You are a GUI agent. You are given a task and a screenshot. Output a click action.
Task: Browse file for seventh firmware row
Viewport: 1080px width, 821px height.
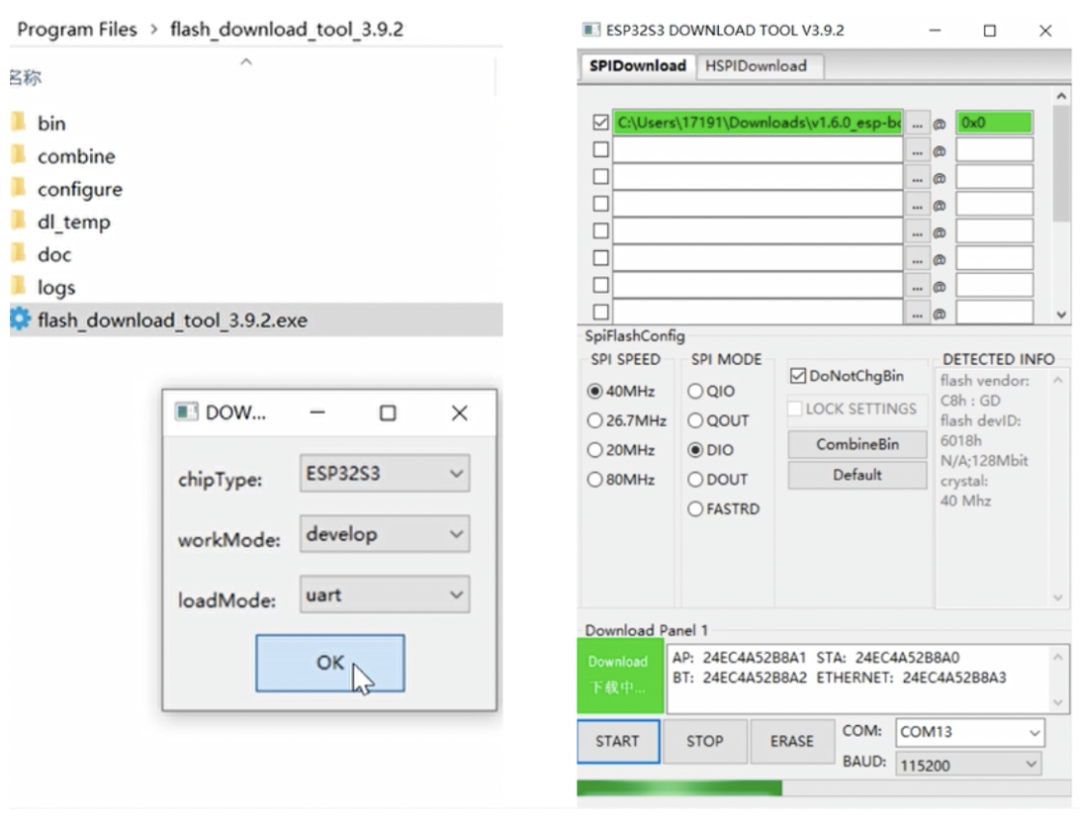(x=917, y=286)
